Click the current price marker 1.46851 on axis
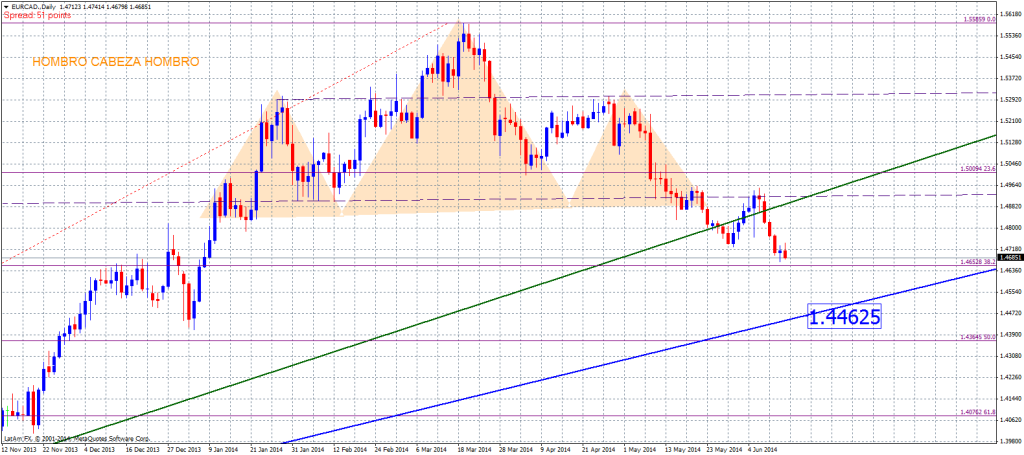Image resolution: width=1024 pixels, height=455 pixels. click(x=1008, y=256)
